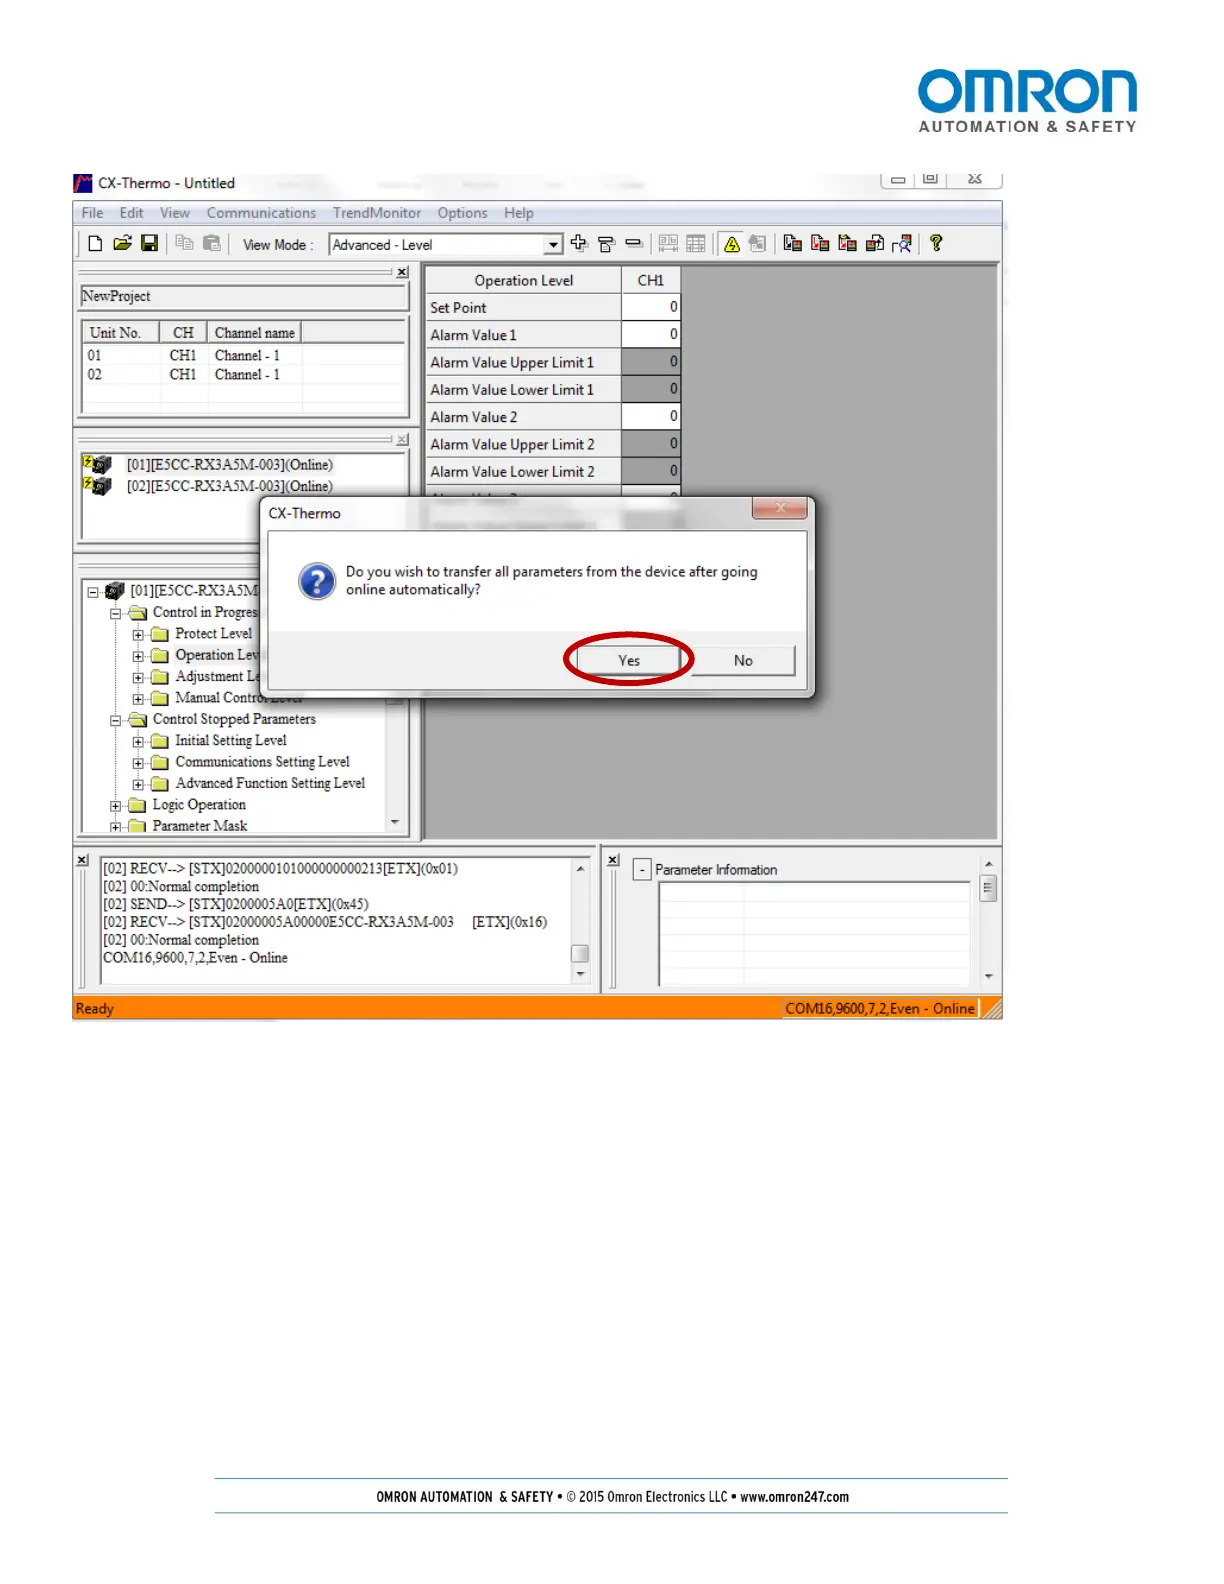Image resolution: width=1224 pixels, height=1584 pixels.
Task: Click the minus remove toolbar icon
Action: [x=633, y=243]
